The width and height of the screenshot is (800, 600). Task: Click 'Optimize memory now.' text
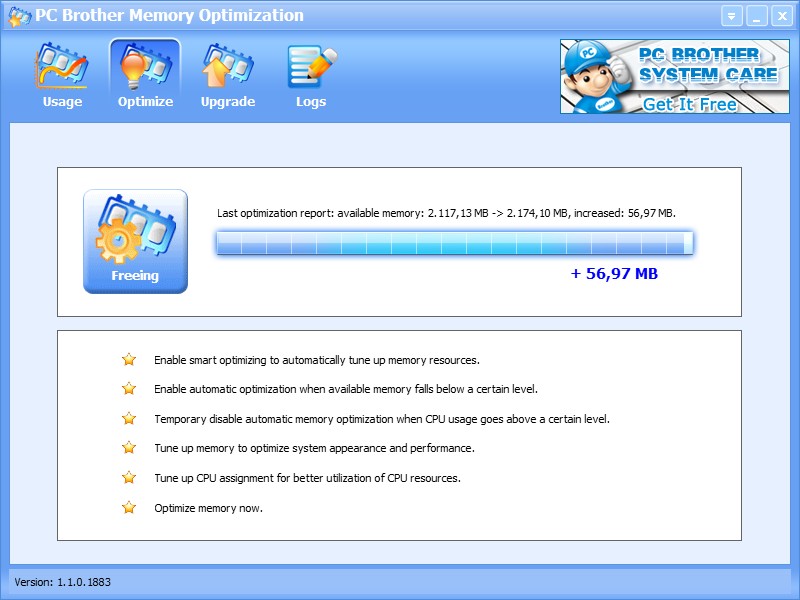[x=209, y=508]
